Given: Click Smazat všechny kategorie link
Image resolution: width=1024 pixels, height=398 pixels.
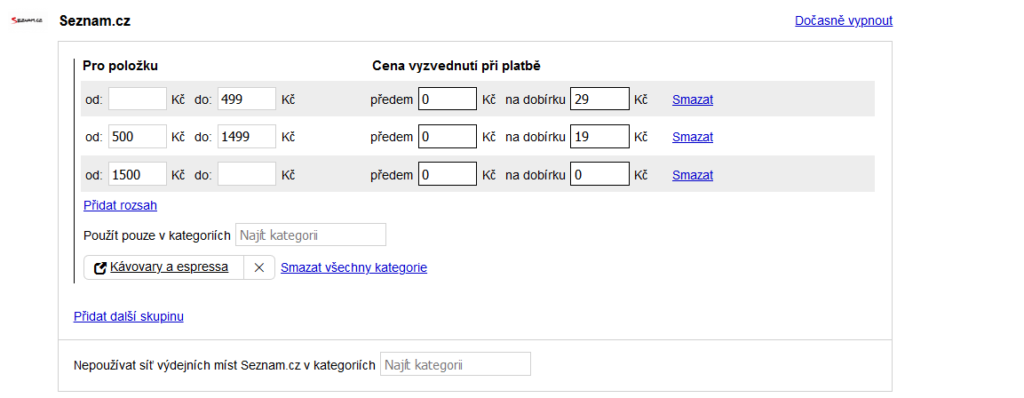Looking at the screenshot, I should pyautogui.click(x=354, y=268).
